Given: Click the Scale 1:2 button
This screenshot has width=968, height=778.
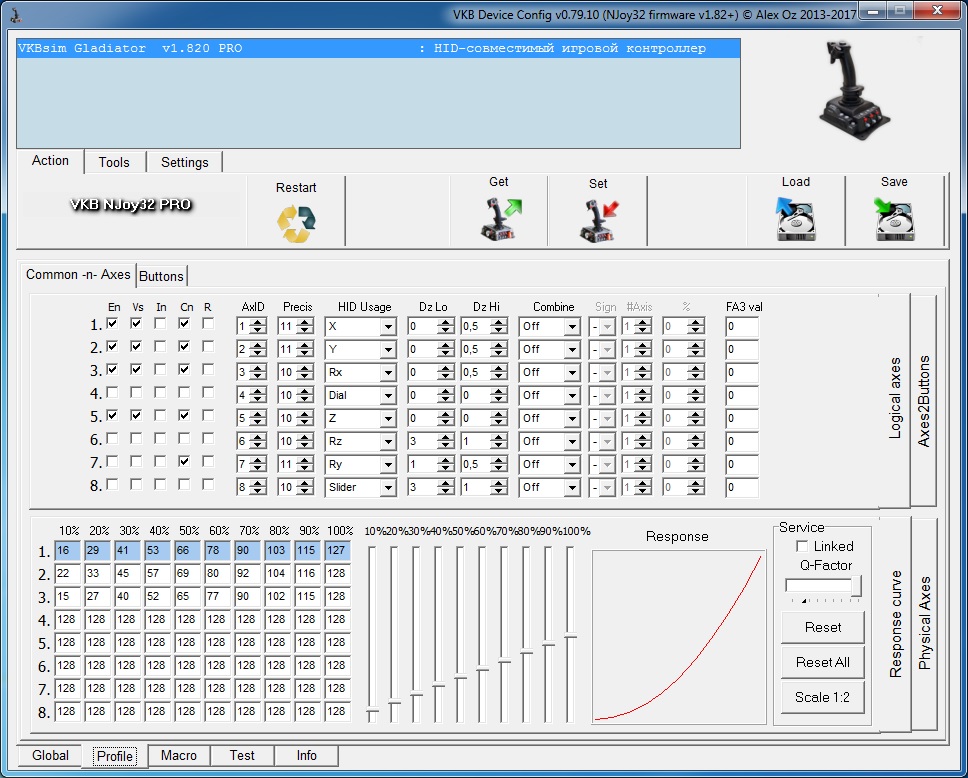Looking at the screenshot, I should click(x=823, y=697).
